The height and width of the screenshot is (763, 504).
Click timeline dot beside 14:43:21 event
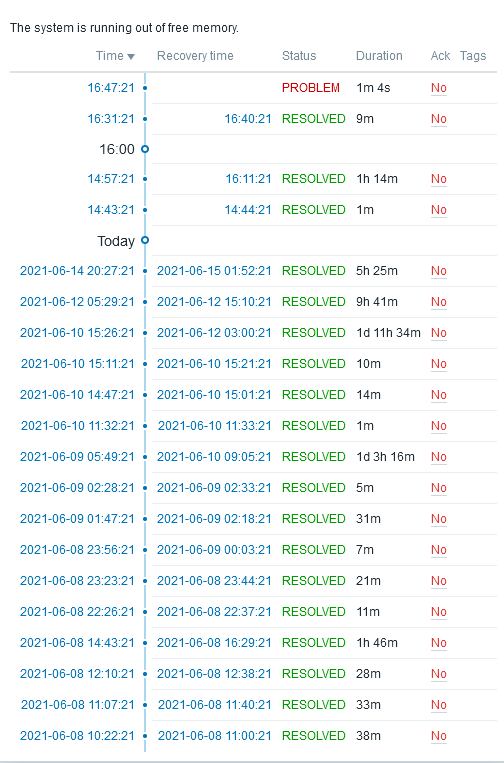point(145,210)
